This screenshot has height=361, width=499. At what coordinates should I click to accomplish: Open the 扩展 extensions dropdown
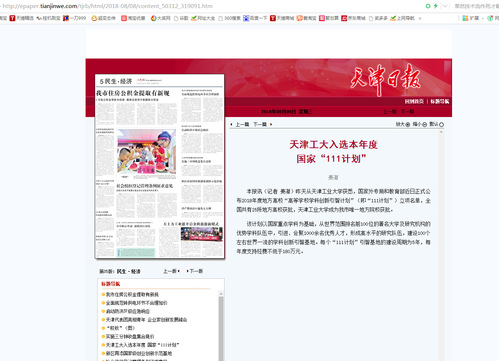pos(473,18)
